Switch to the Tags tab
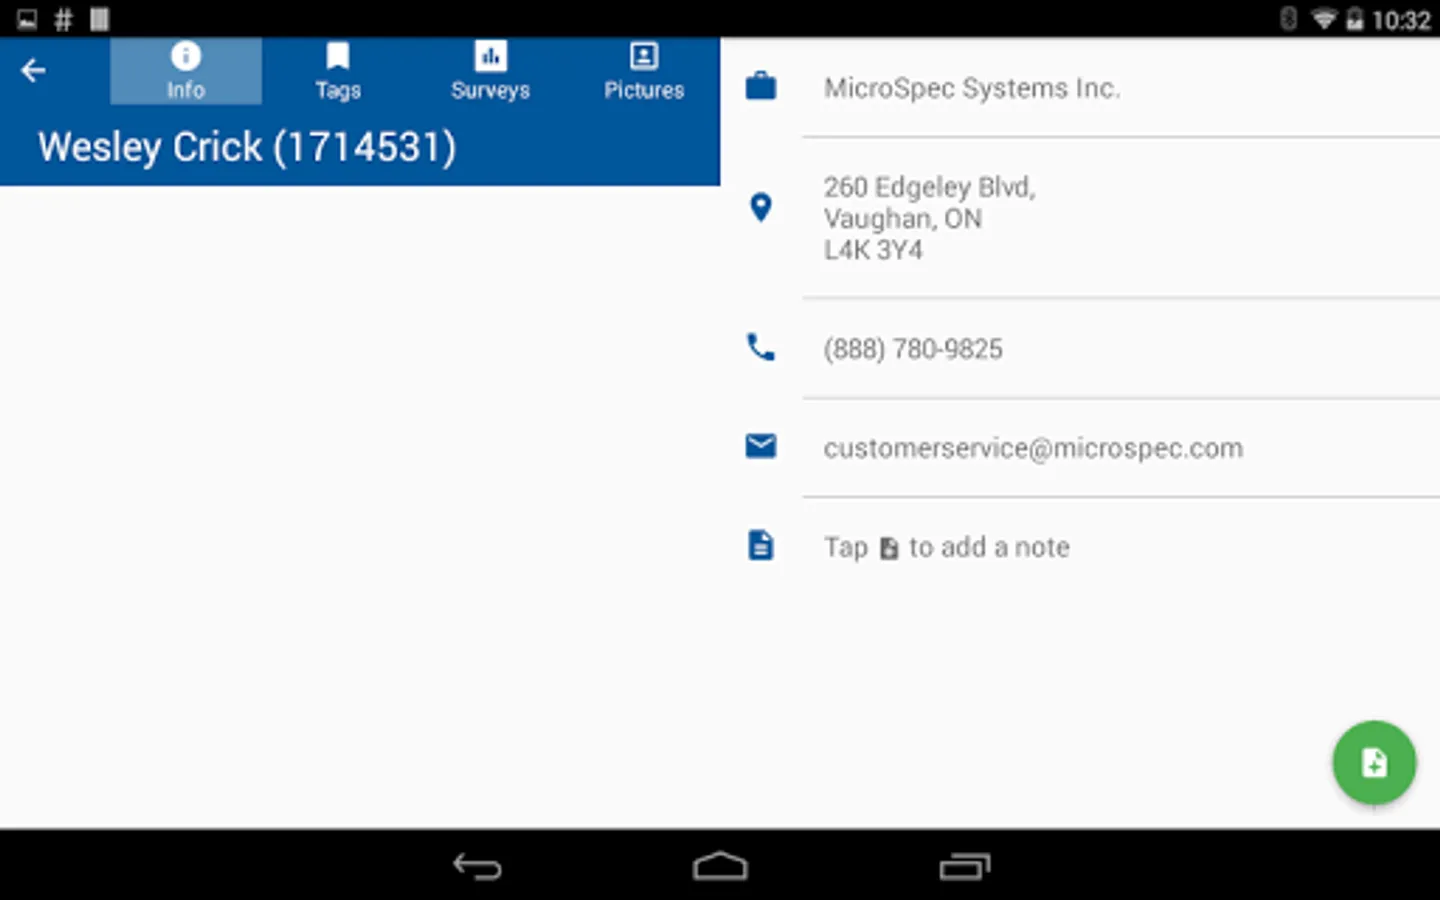 (338, 71)
